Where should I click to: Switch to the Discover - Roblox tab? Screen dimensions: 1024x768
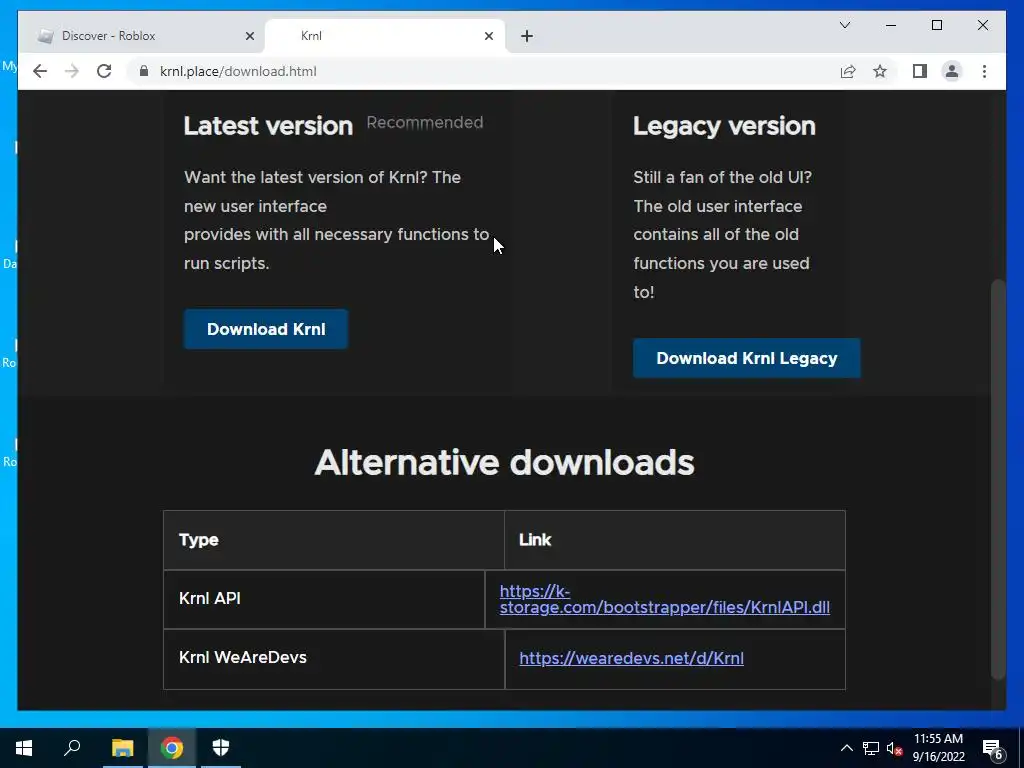click(x=142, y=36)
